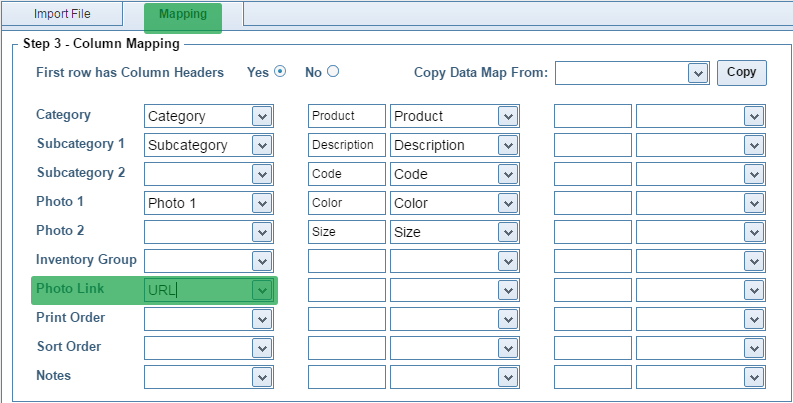Expand the Print Order mapping dropdown
The height and width of the screenshot is (403, 793).
[x=262, y=319]
